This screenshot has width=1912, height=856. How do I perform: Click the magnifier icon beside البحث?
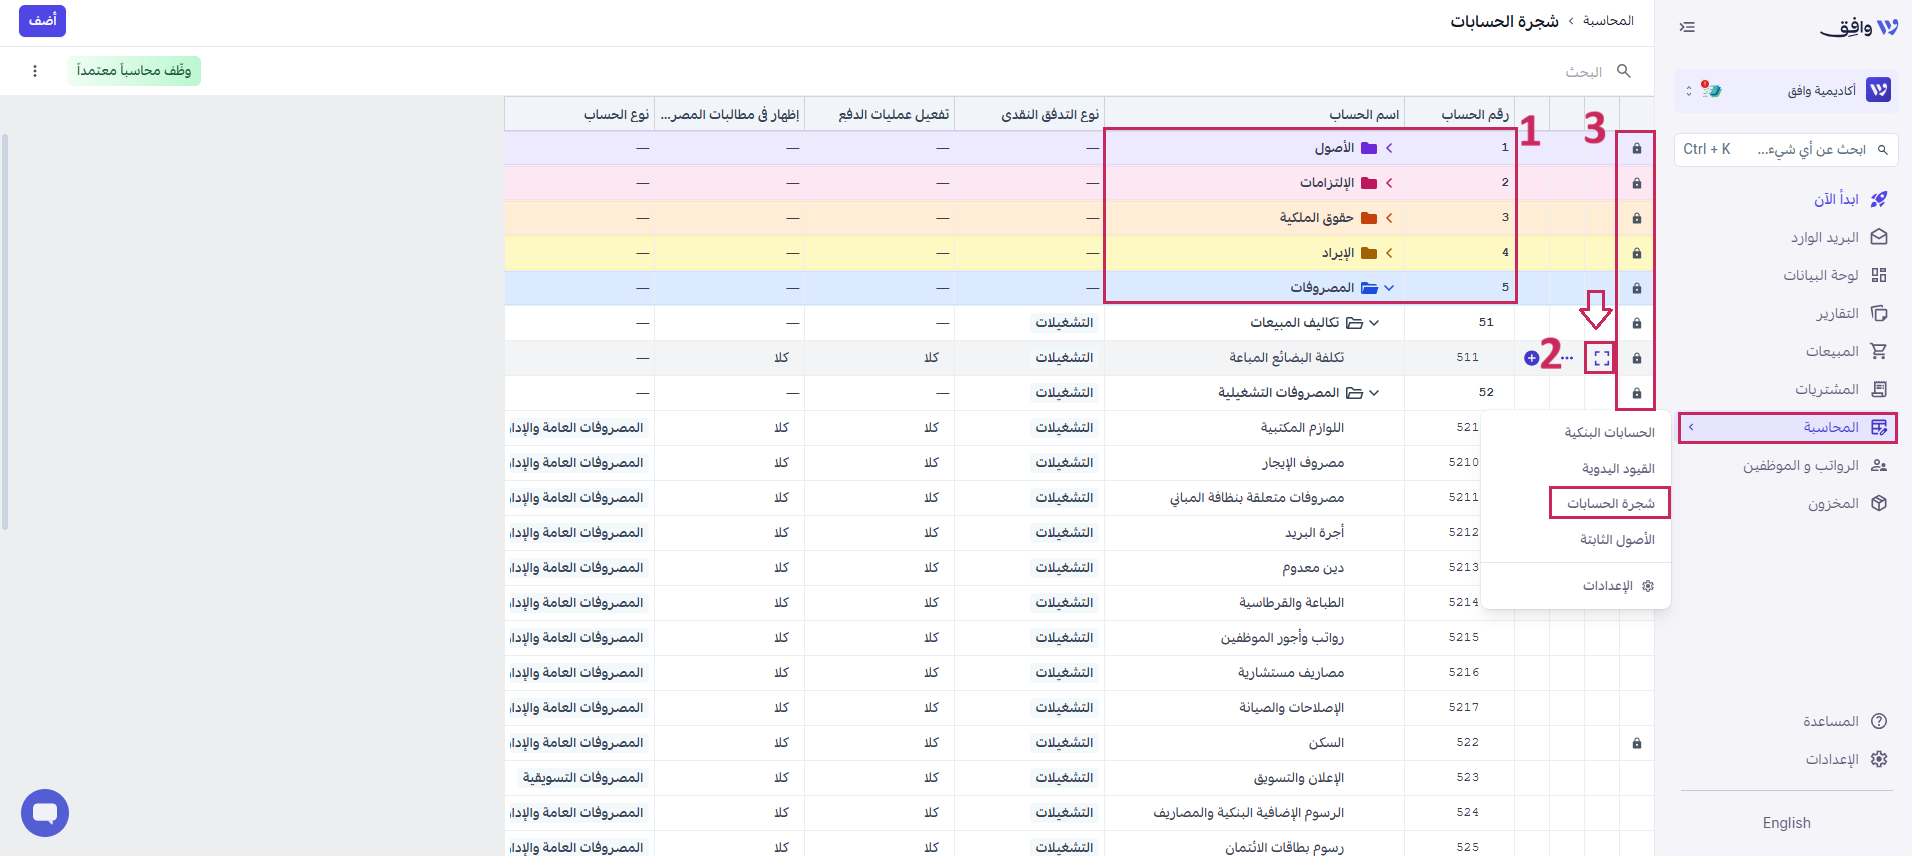click(x=1624, y=71)
